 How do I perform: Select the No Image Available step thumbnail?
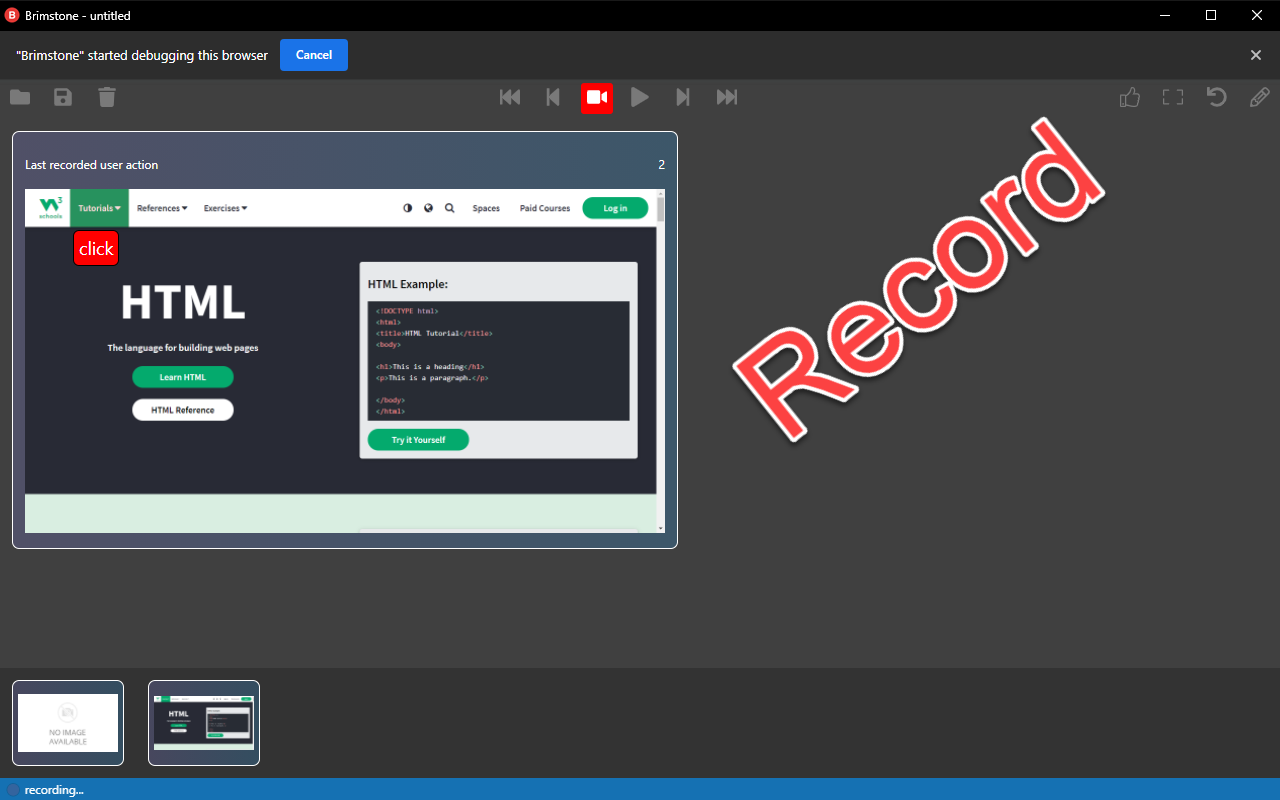pyautogui.click(x=68, y=723)
